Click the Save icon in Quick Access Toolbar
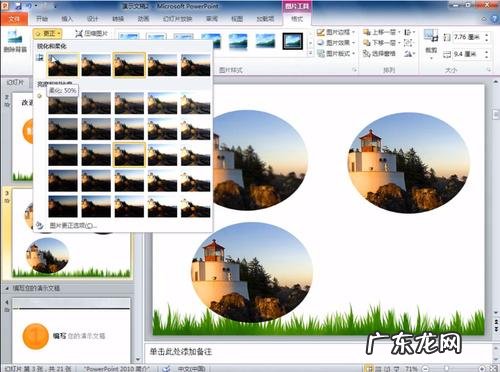Screen dimensions: 500x372 point(18,6)
